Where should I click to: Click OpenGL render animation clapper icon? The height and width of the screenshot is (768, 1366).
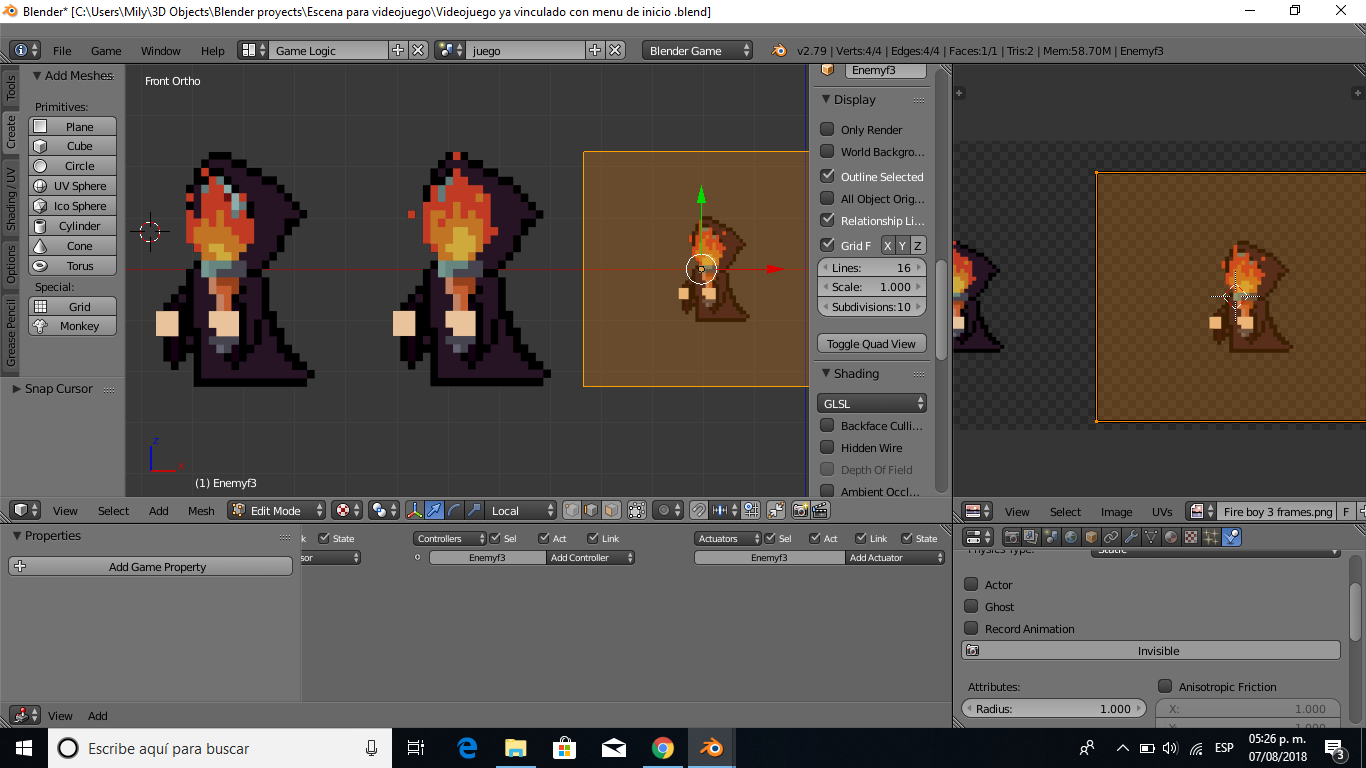[x=821, y=510]
